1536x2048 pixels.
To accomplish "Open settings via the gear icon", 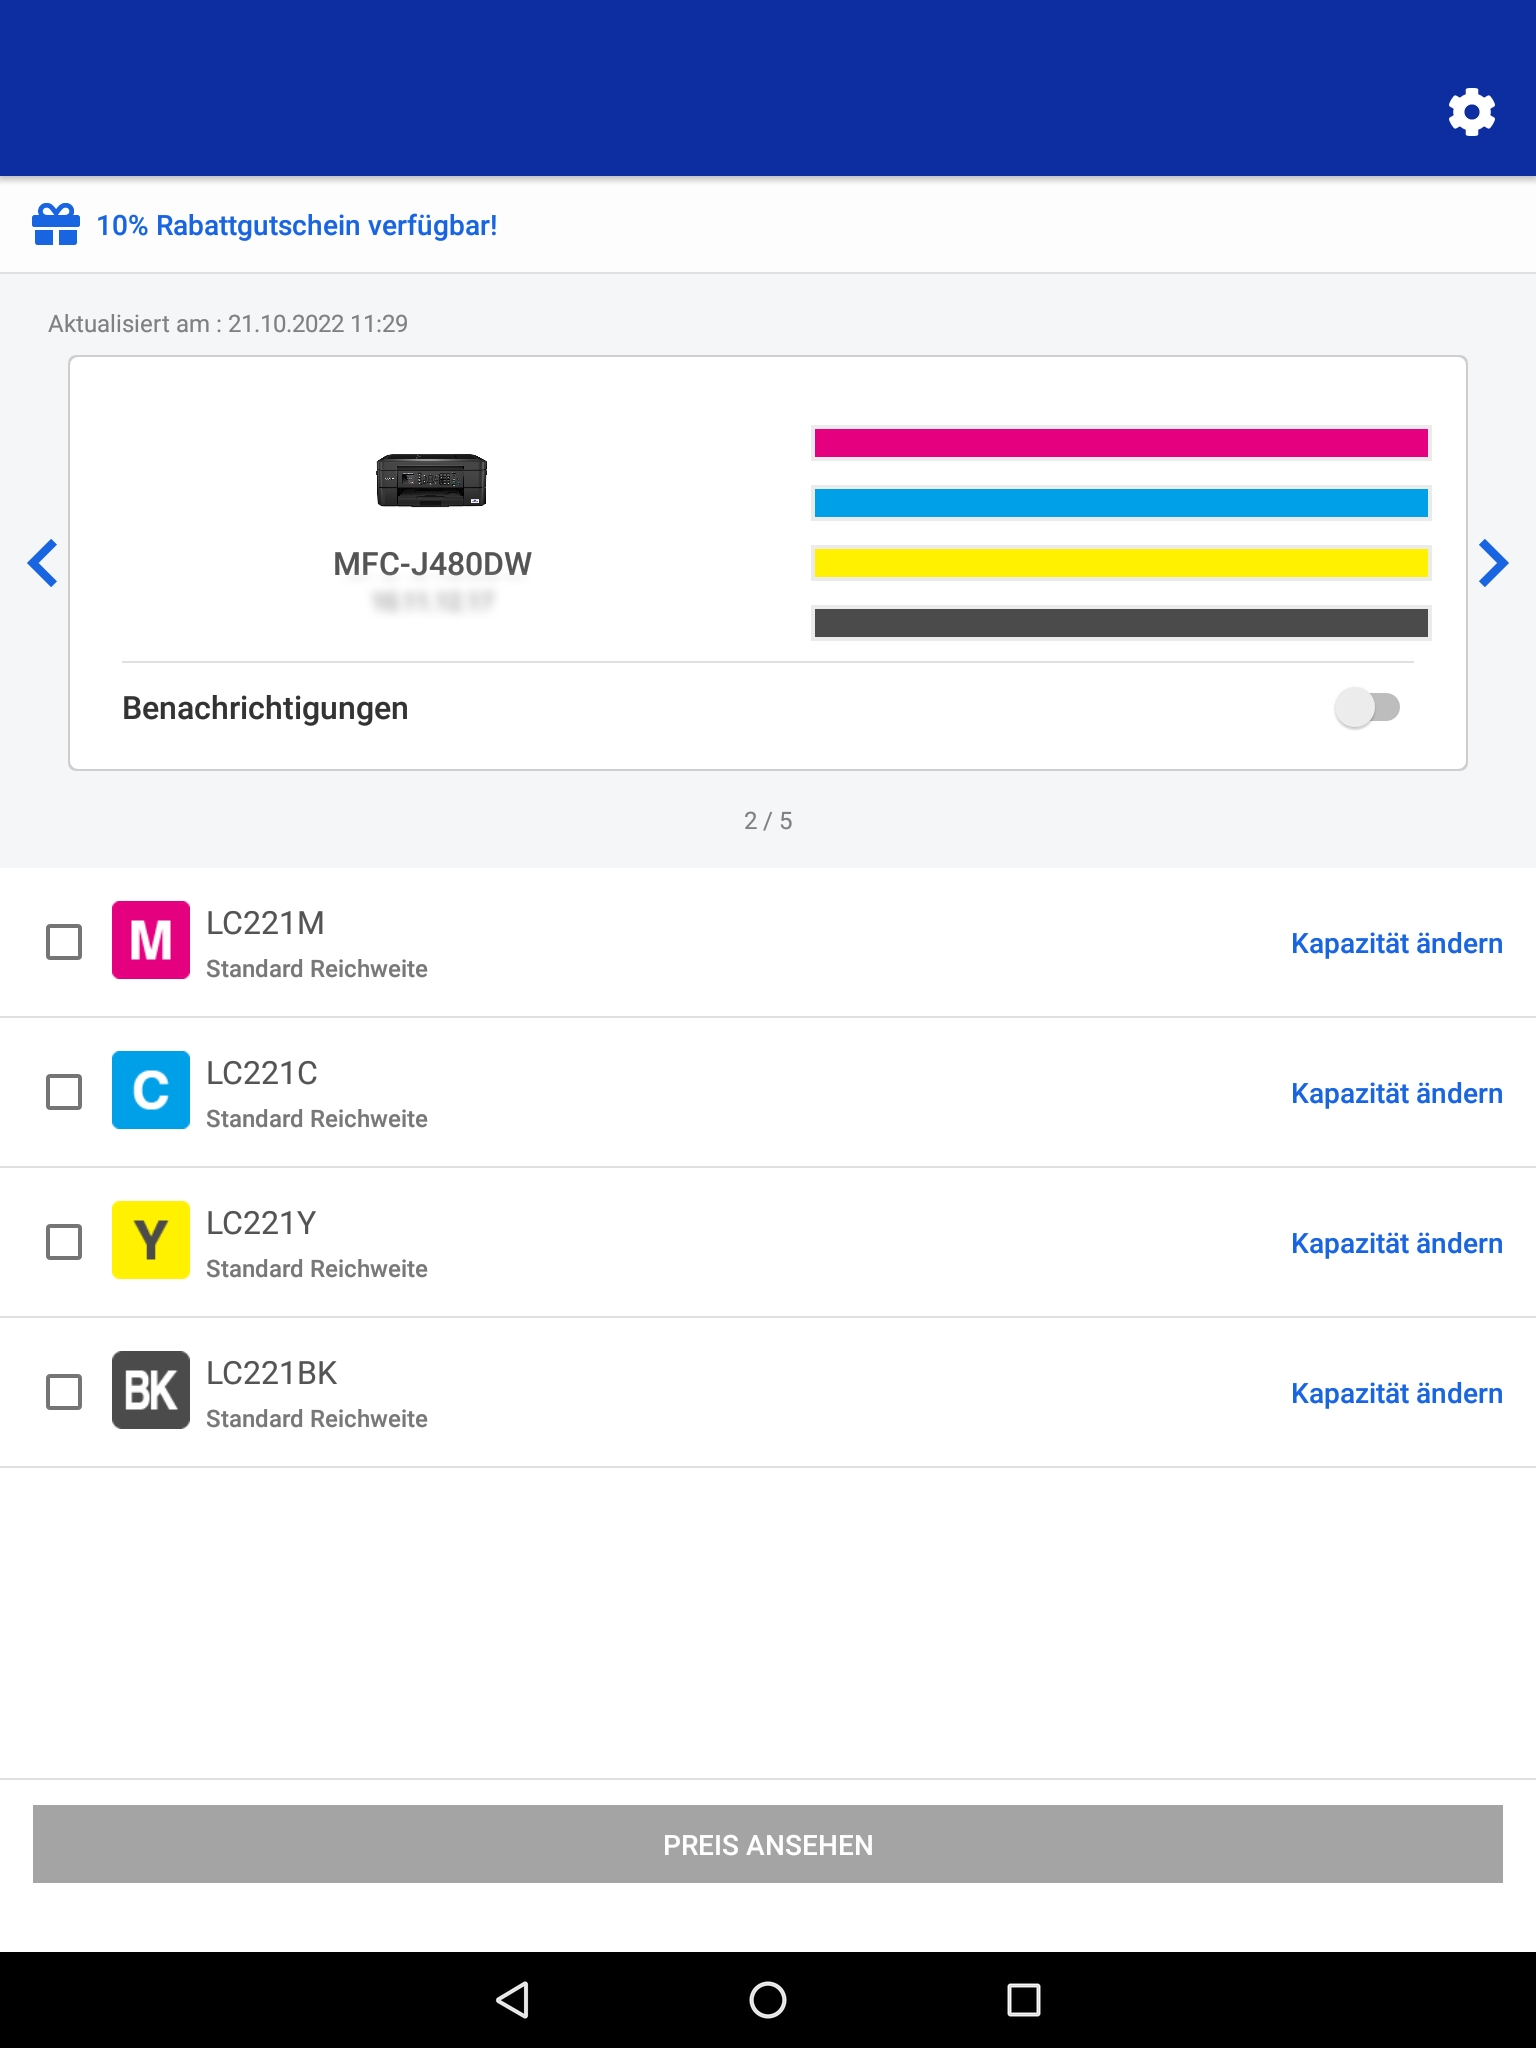I will pos(1472,112).
